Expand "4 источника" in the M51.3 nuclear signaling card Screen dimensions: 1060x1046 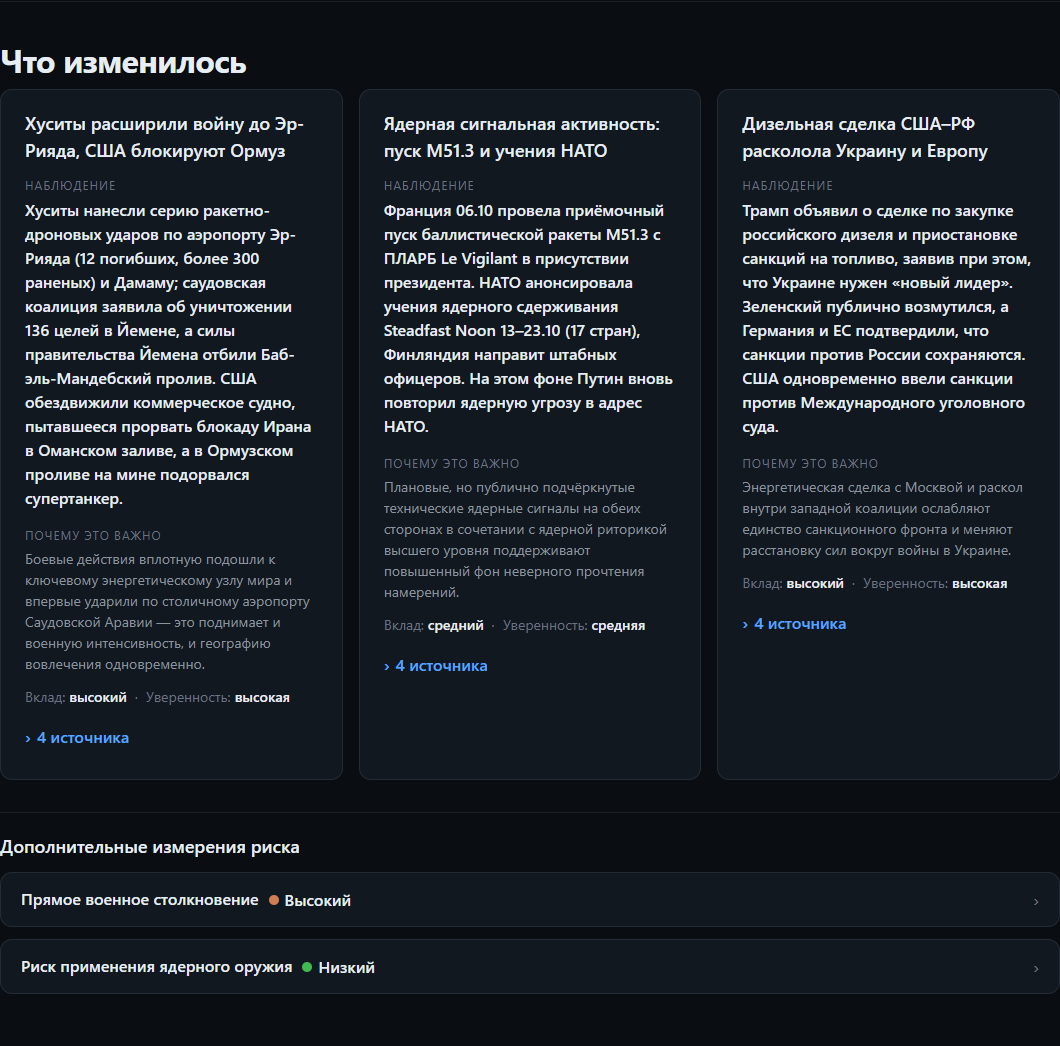[435, 666]
